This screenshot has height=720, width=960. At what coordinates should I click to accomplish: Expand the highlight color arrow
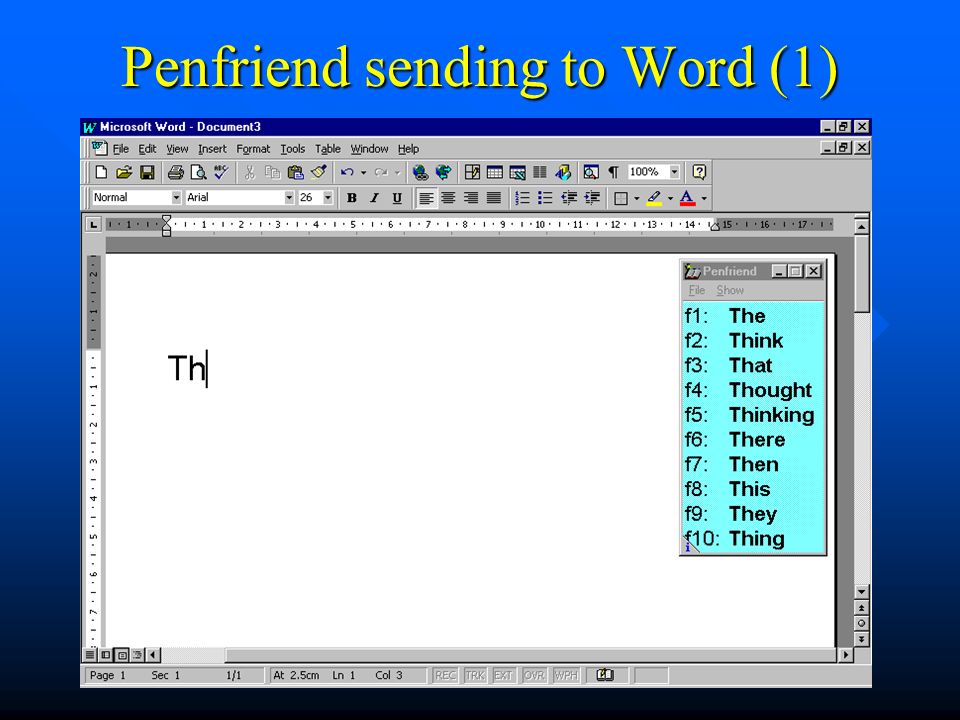coord(670,198)
